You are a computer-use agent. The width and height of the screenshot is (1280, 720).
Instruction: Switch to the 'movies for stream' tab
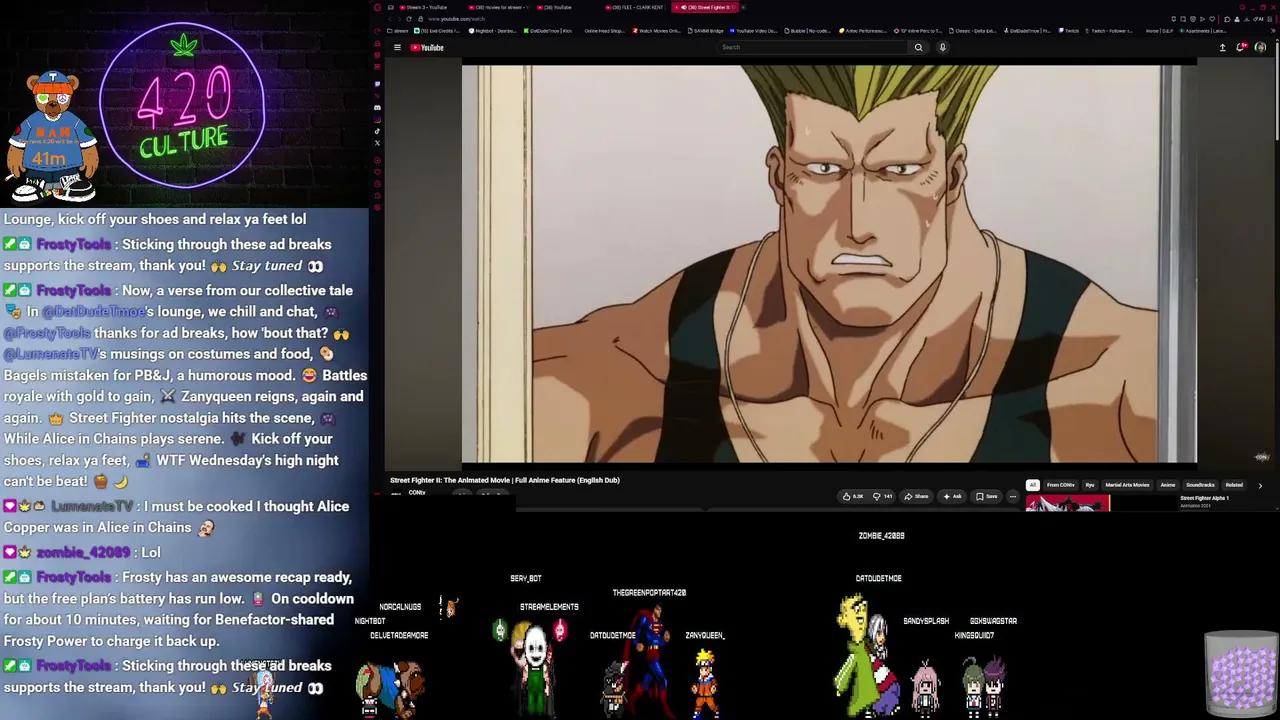coord(500,7)
